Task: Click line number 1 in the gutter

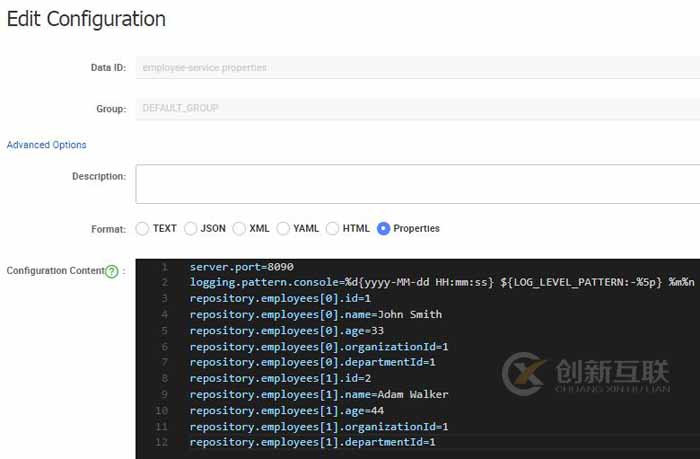Action: 163,267
